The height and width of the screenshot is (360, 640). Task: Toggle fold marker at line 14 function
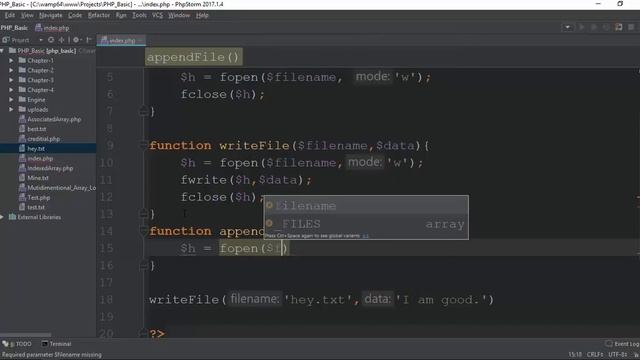pos(143,231)
